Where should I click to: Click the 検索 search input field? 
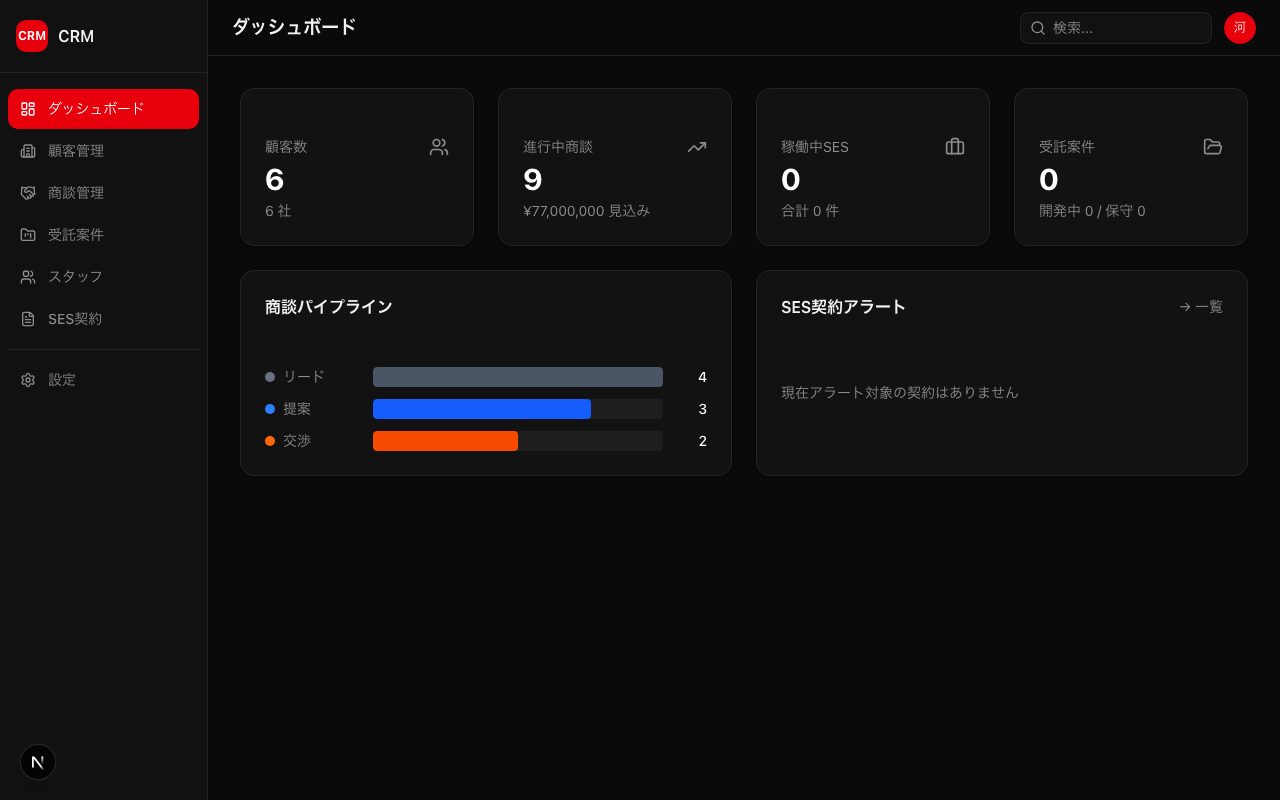pyautogui.click(x=1126, y=28)
